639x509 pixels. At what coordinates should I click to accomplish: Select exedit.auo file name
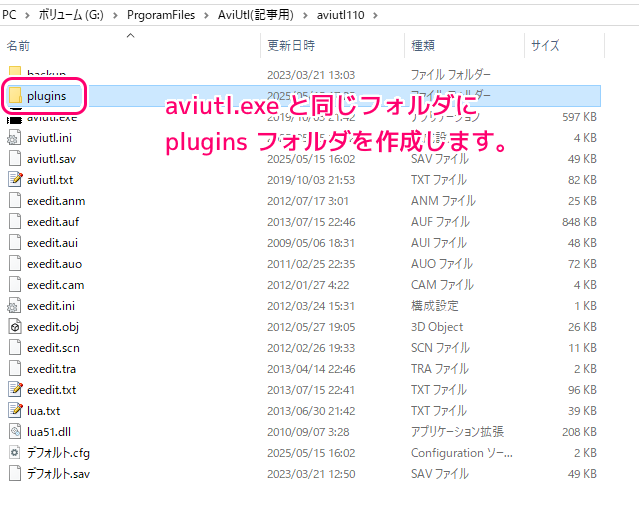55,264
